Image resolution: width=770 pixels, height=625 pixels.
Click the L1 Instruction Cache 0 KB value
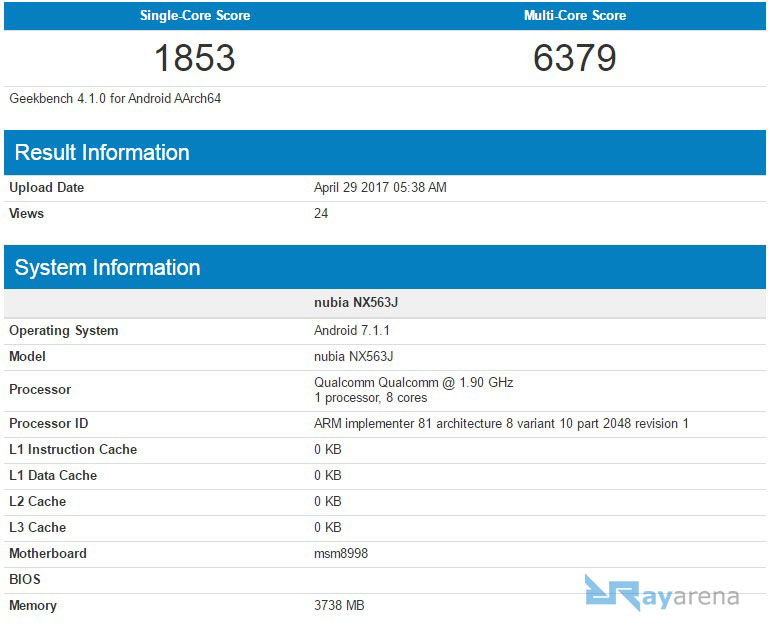[328, 450]
